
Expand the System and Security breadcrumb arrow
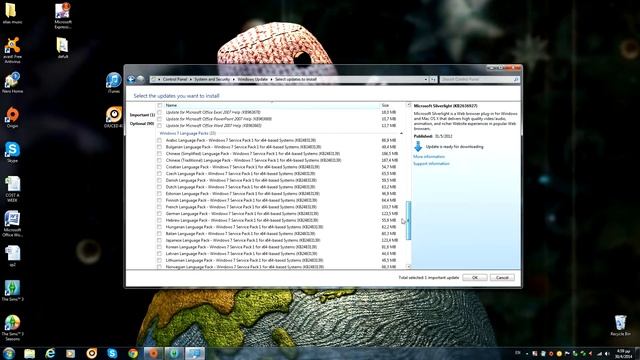coord(233,80)
